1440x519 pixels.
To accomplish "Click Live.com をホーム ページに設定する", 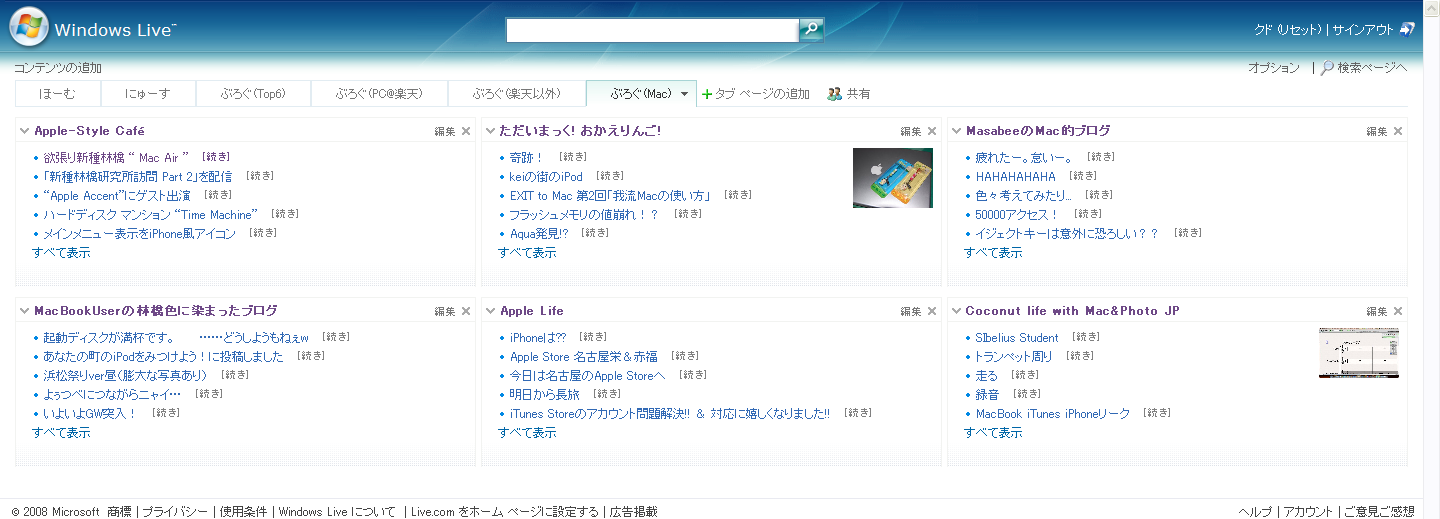I will pyautogui.click(x=505, y=512).
